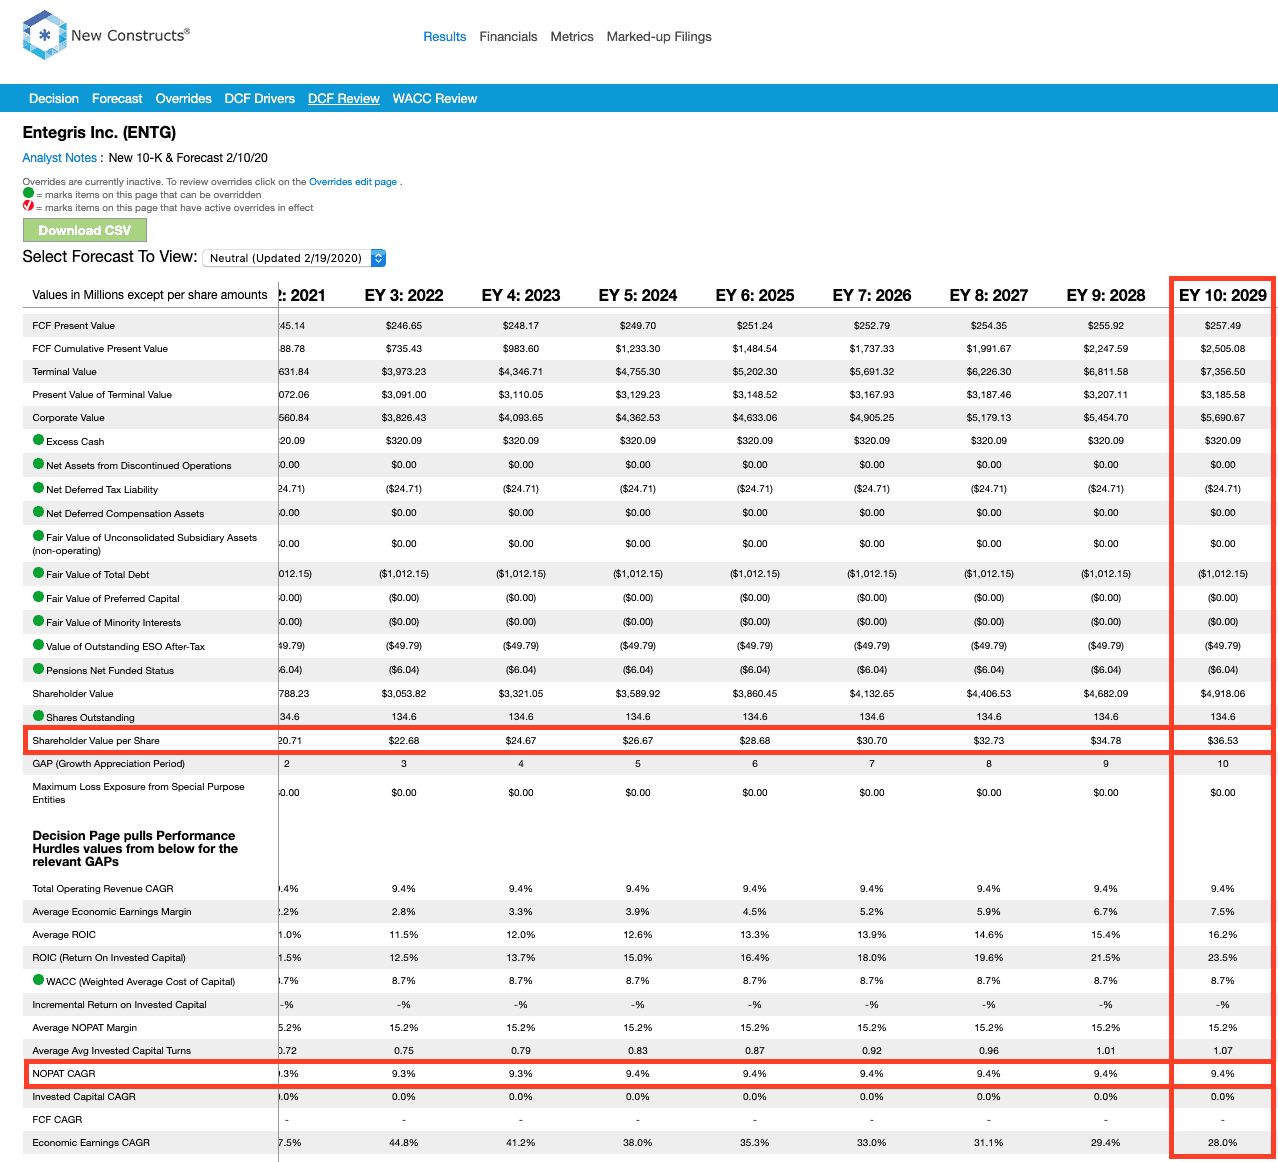The image size is (1278, 1162).
Task: Click the EY 8: 2027 column header
Action: coord(989,295)
